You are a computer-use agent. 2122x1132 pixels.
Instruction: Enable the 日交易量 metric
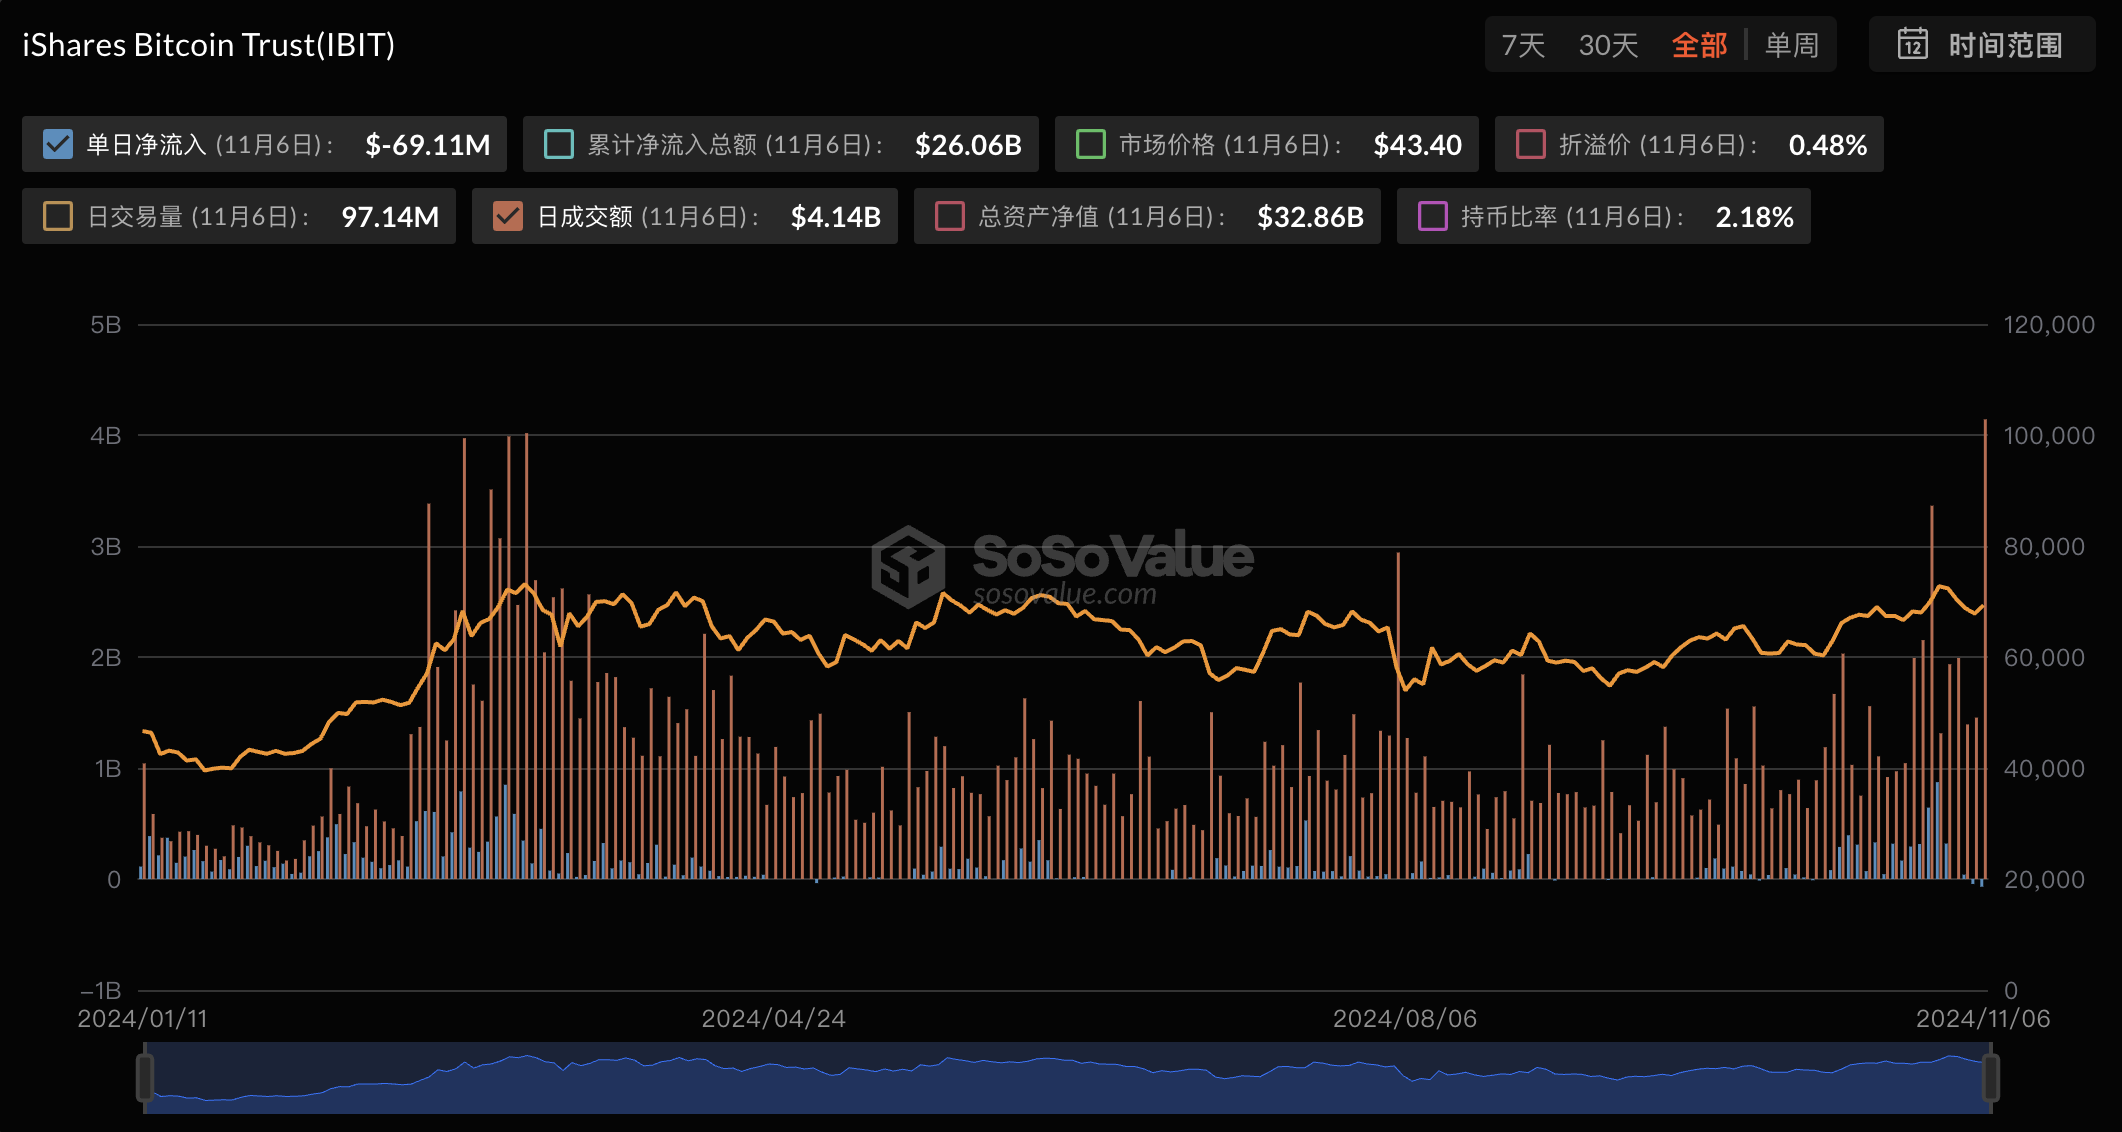click(58, 216)
